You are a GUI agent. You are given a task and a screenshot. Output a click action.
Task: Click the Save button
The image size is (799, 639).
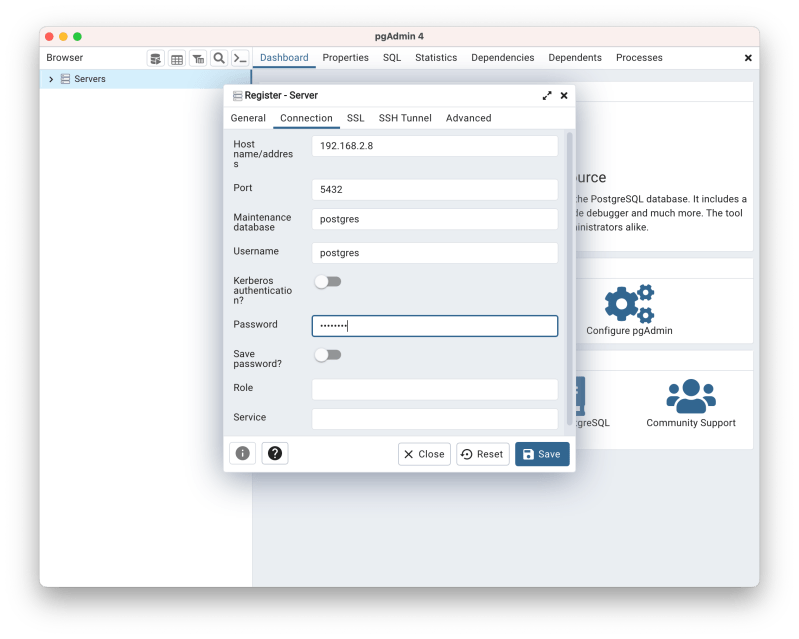[x=542, y=454]
